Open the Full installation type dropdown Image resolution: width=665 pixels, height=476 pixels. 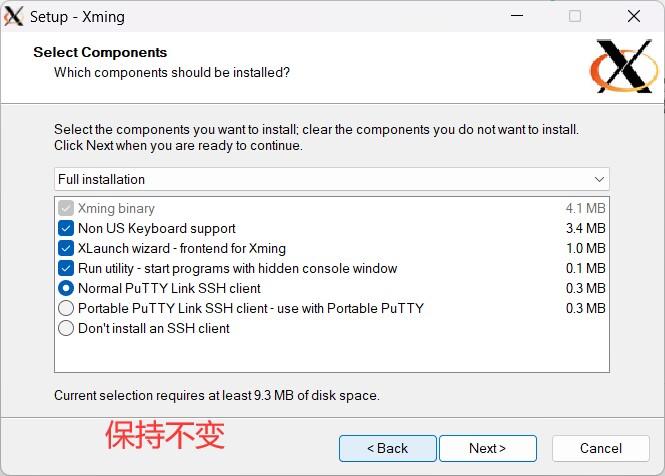[330, 179]
